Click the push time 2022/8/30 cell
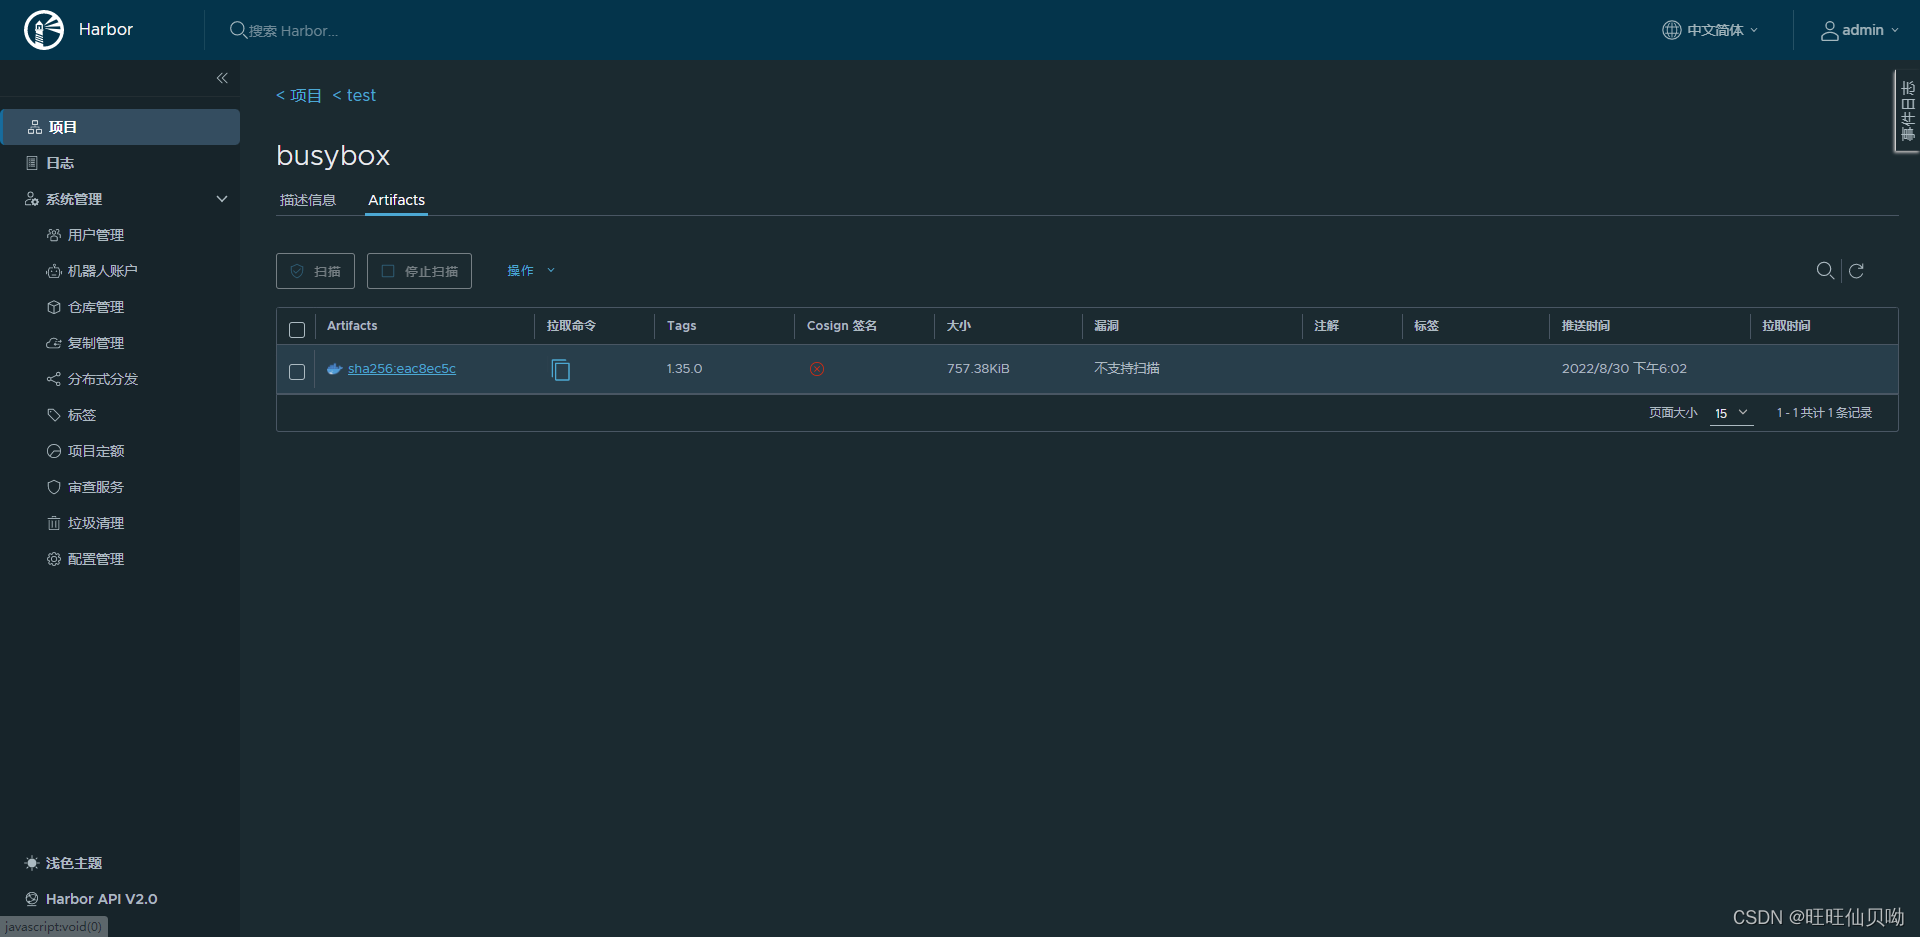The width and height of the screenshot is (1920, 937). click(1624, 369)
